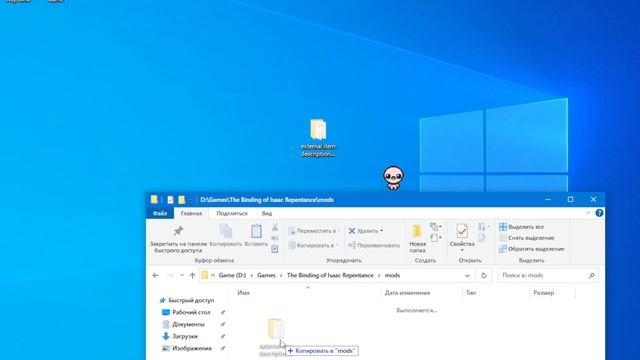Switch to the Поделиться ribbon tab
The image size is (640, 360).
pos(232,213)
